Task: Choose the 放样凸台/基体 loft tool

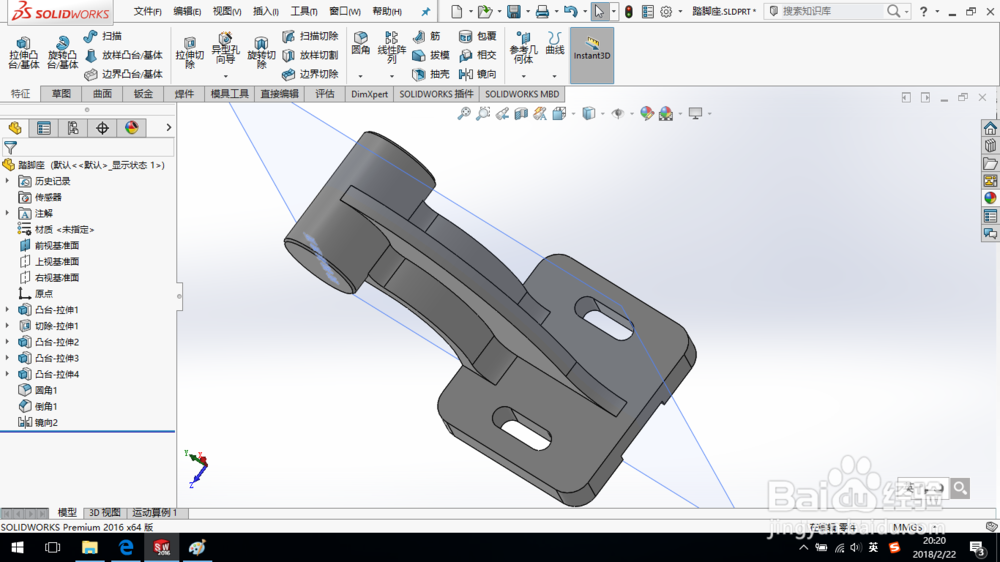Action: click(x=124, y=55)
